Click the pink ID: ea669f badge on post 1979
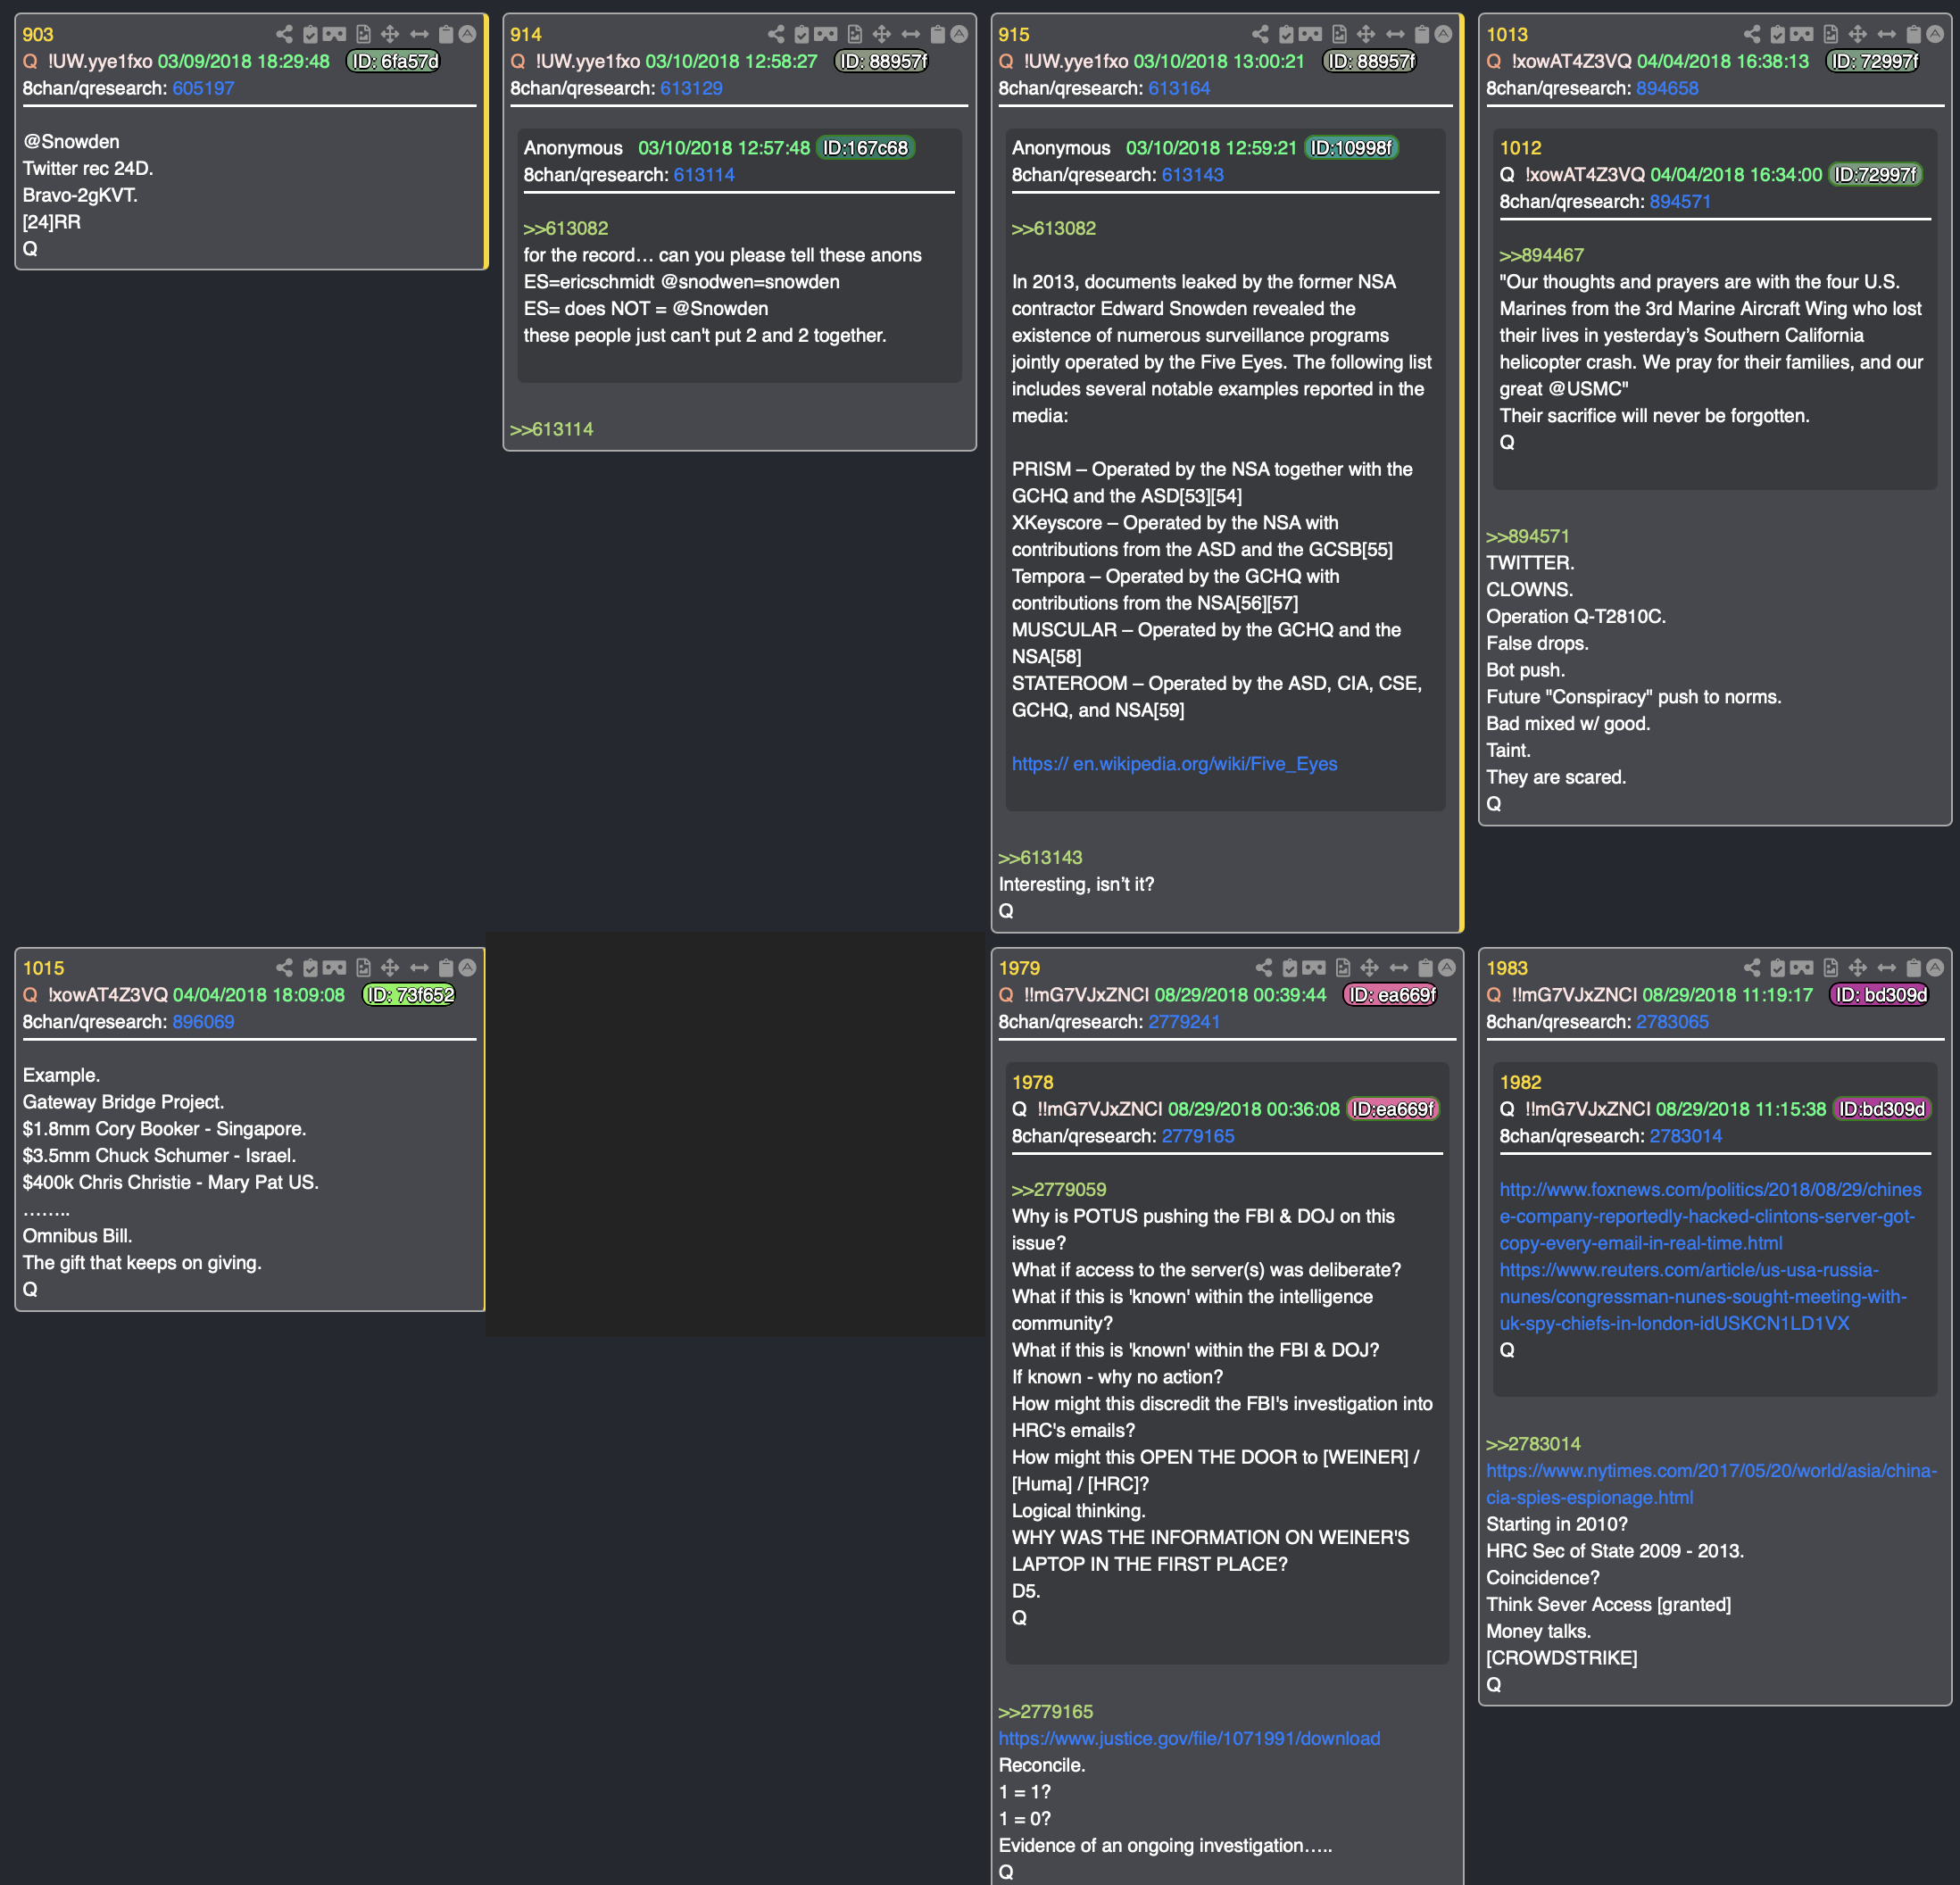Image resolution: width=1960 pixels, height=1885 pixels. tap(1391, 995)
